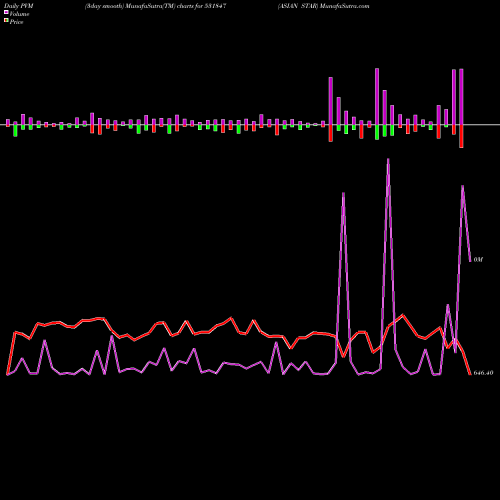Click the '(ASIAN STAR) MunafaSutra.com' header text
Screen dimensions: 500x500
click(324, 6)
